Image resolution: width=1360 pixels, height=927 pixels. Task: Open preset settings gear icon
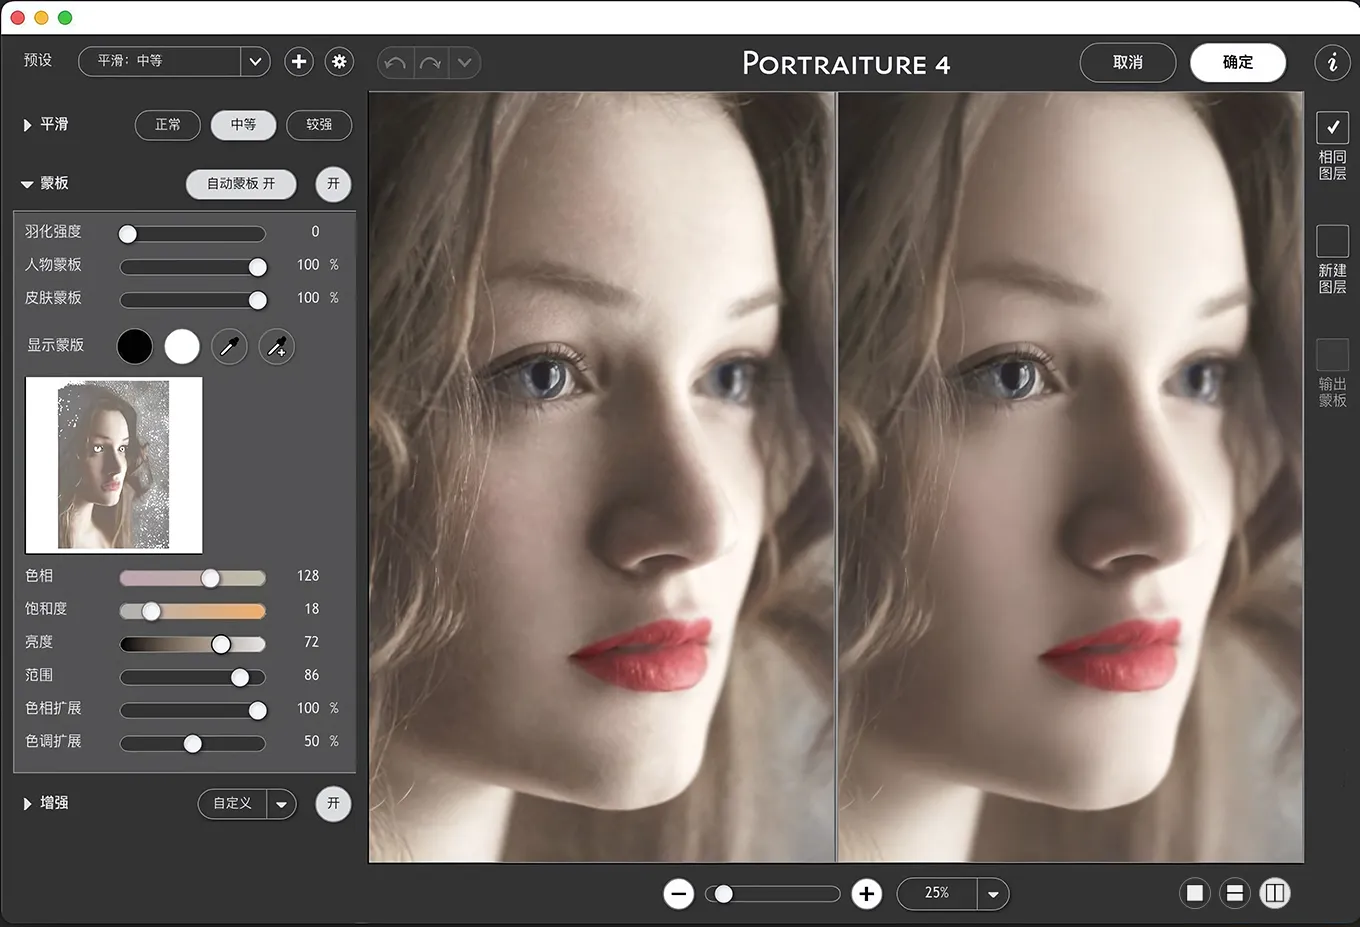[339, 62]
